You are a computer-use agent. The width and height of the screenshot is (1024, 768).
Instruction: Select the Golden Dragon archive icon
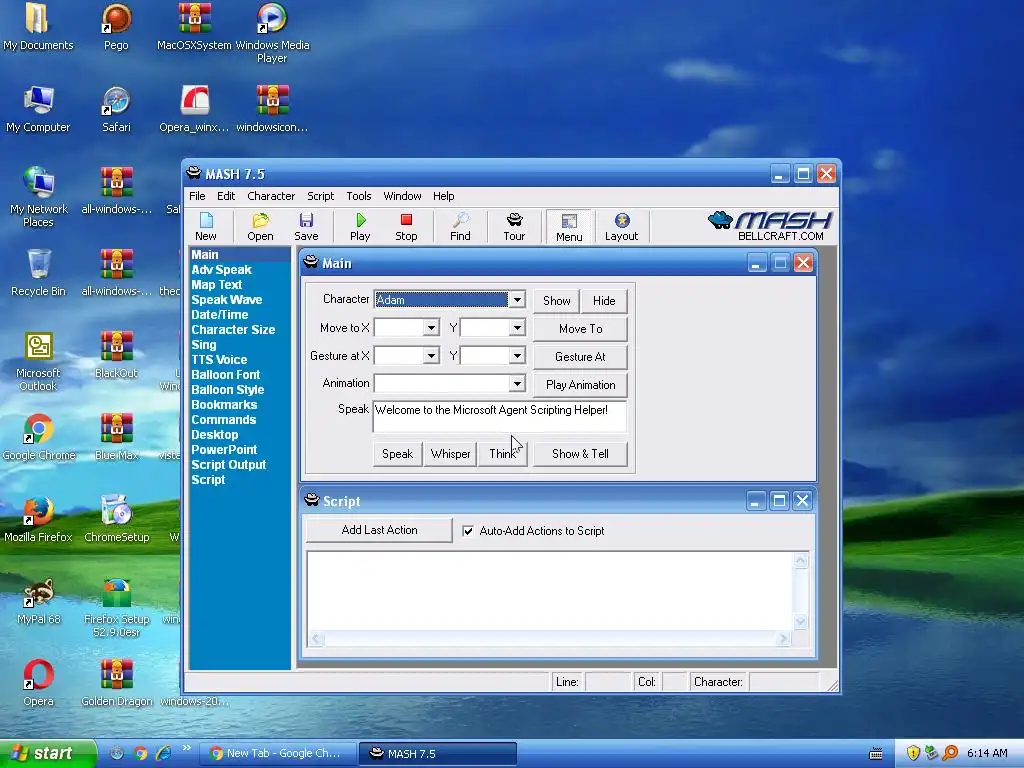tap(116, 684)
